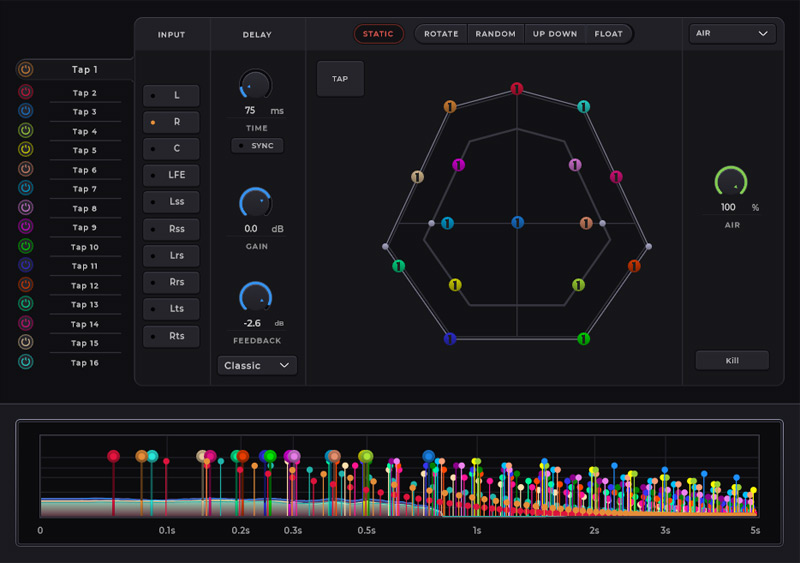The height and width of the screenshot is (563, 800).
Task: Toggle the Tap 11 power icon
Action: [26, 266]
